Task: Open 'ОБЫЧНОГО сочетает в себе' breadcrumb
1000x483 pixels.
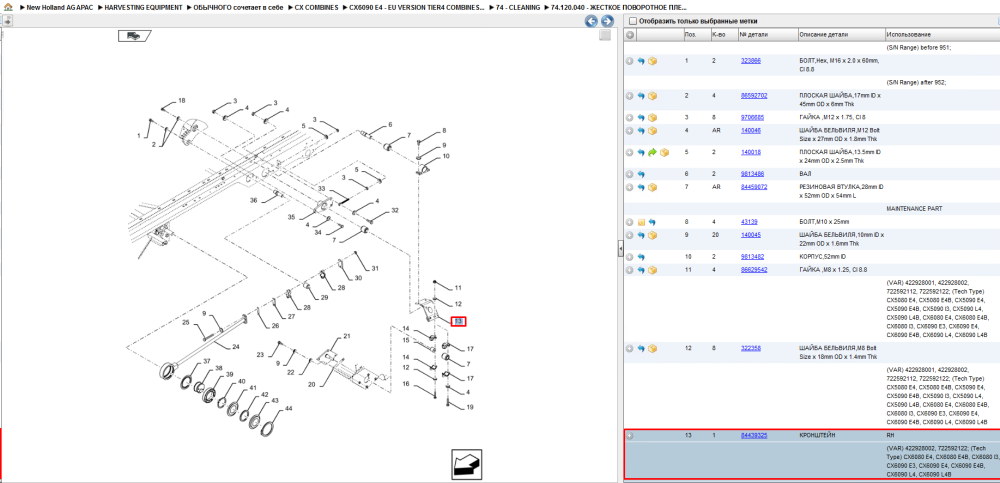Action: click(x=239, y=7)
